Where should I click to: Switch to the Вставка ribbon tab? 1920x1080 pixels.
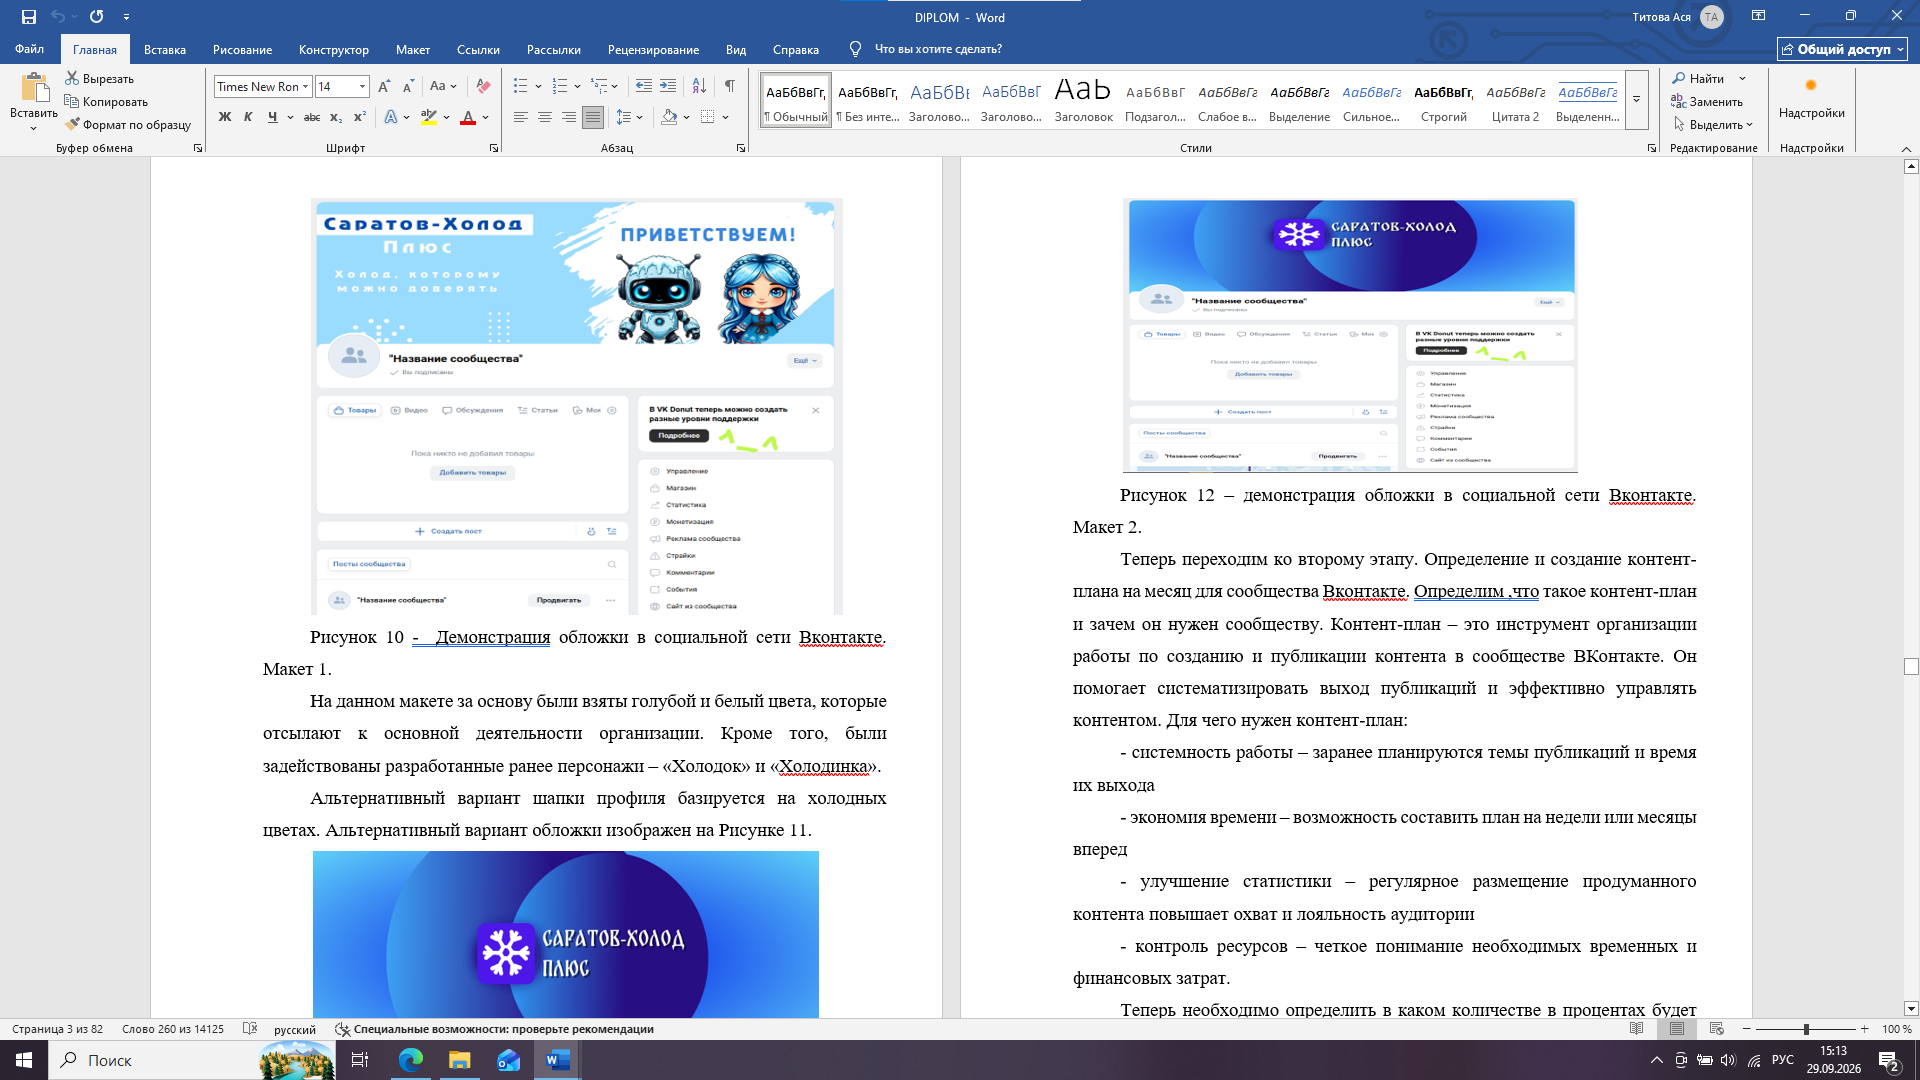pos(165,49)
